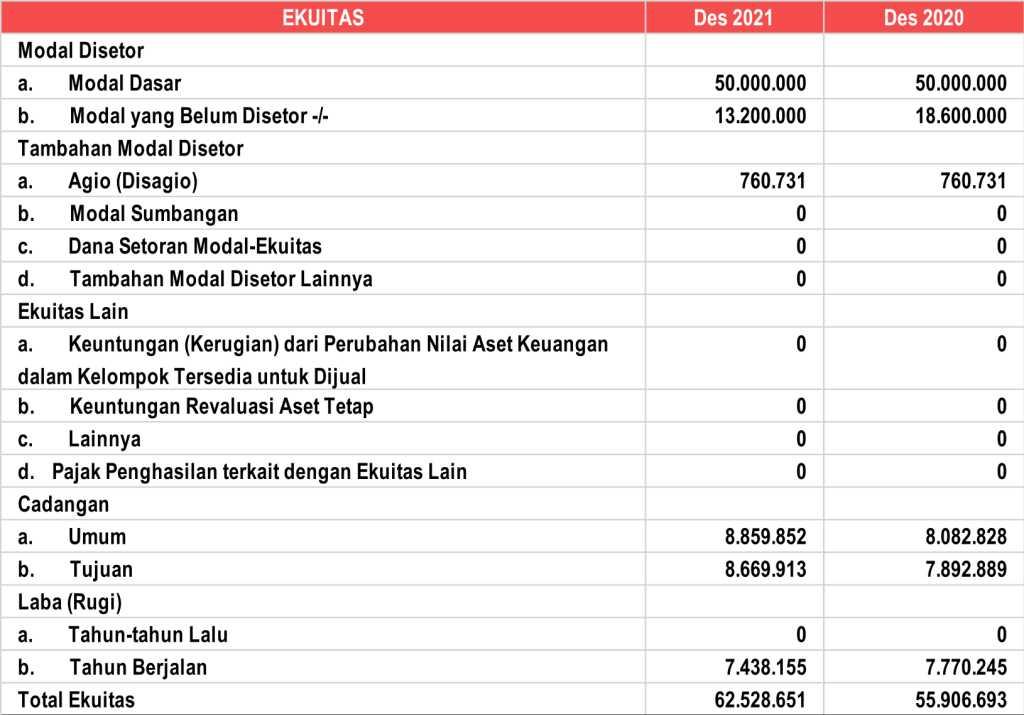
Task: Select the Keuntungan Revaluasi Aset Tetap row
Action: pos(221,407)
